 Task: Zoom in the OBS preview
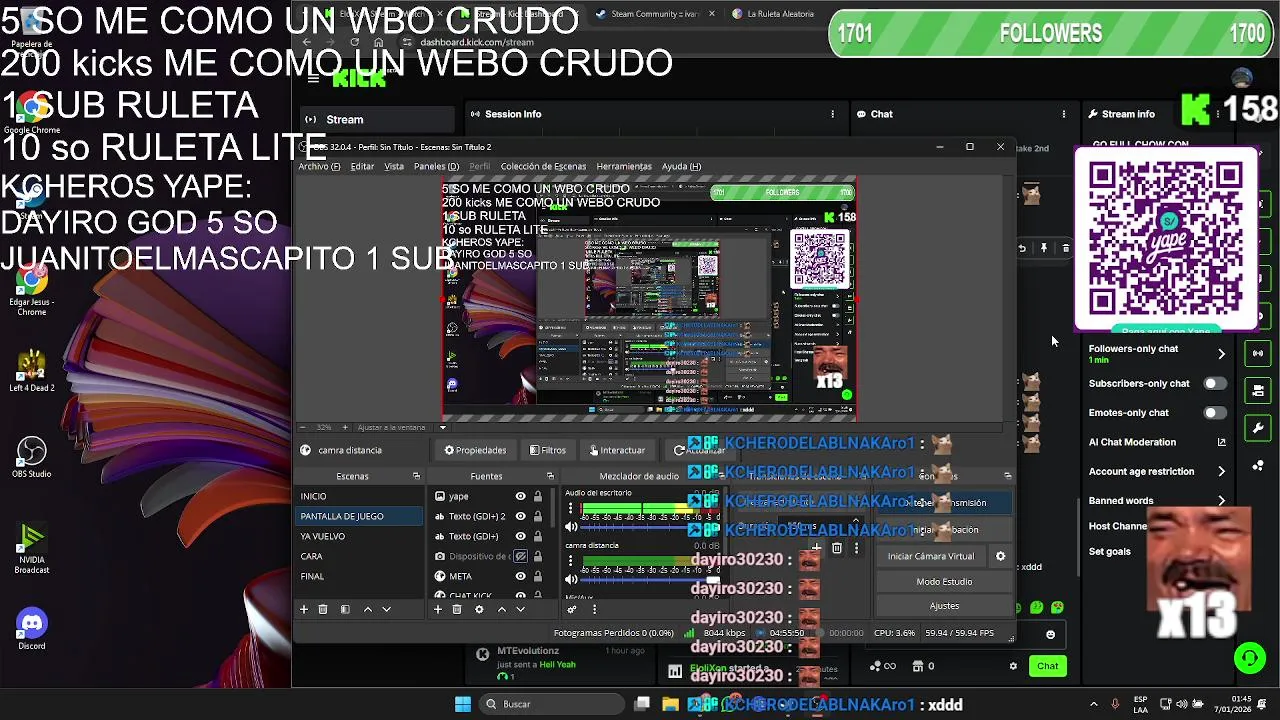tap(345, 427)
